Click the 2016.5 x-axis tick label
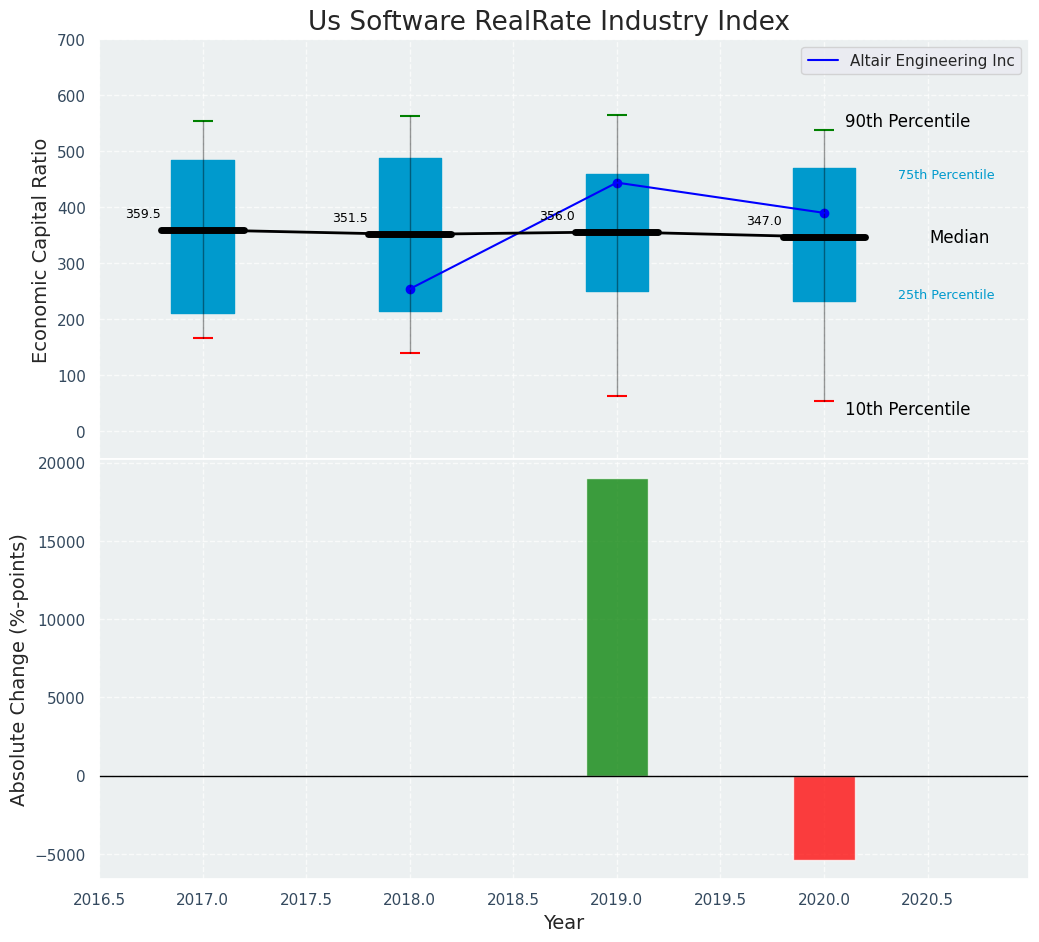Screen dimensions: 1039x942 tap(99, 900)
